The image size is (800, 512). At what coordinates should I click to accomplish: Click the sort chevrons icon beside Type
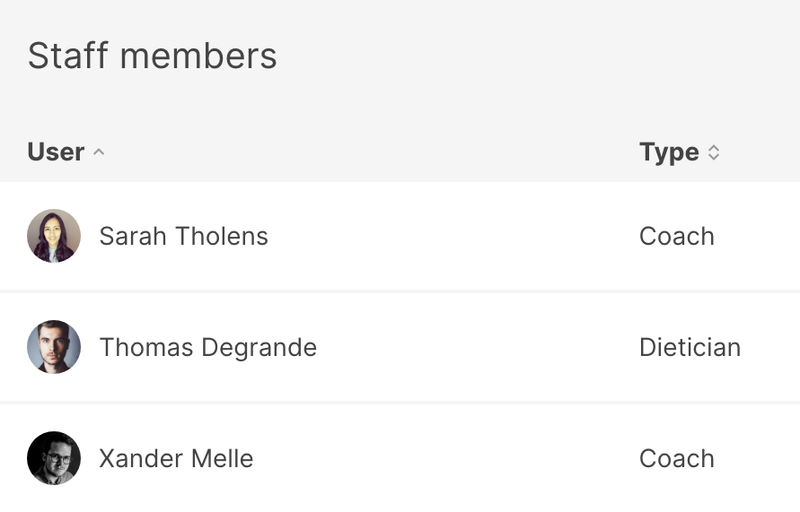pyautogui.click(x=713, y=152)
